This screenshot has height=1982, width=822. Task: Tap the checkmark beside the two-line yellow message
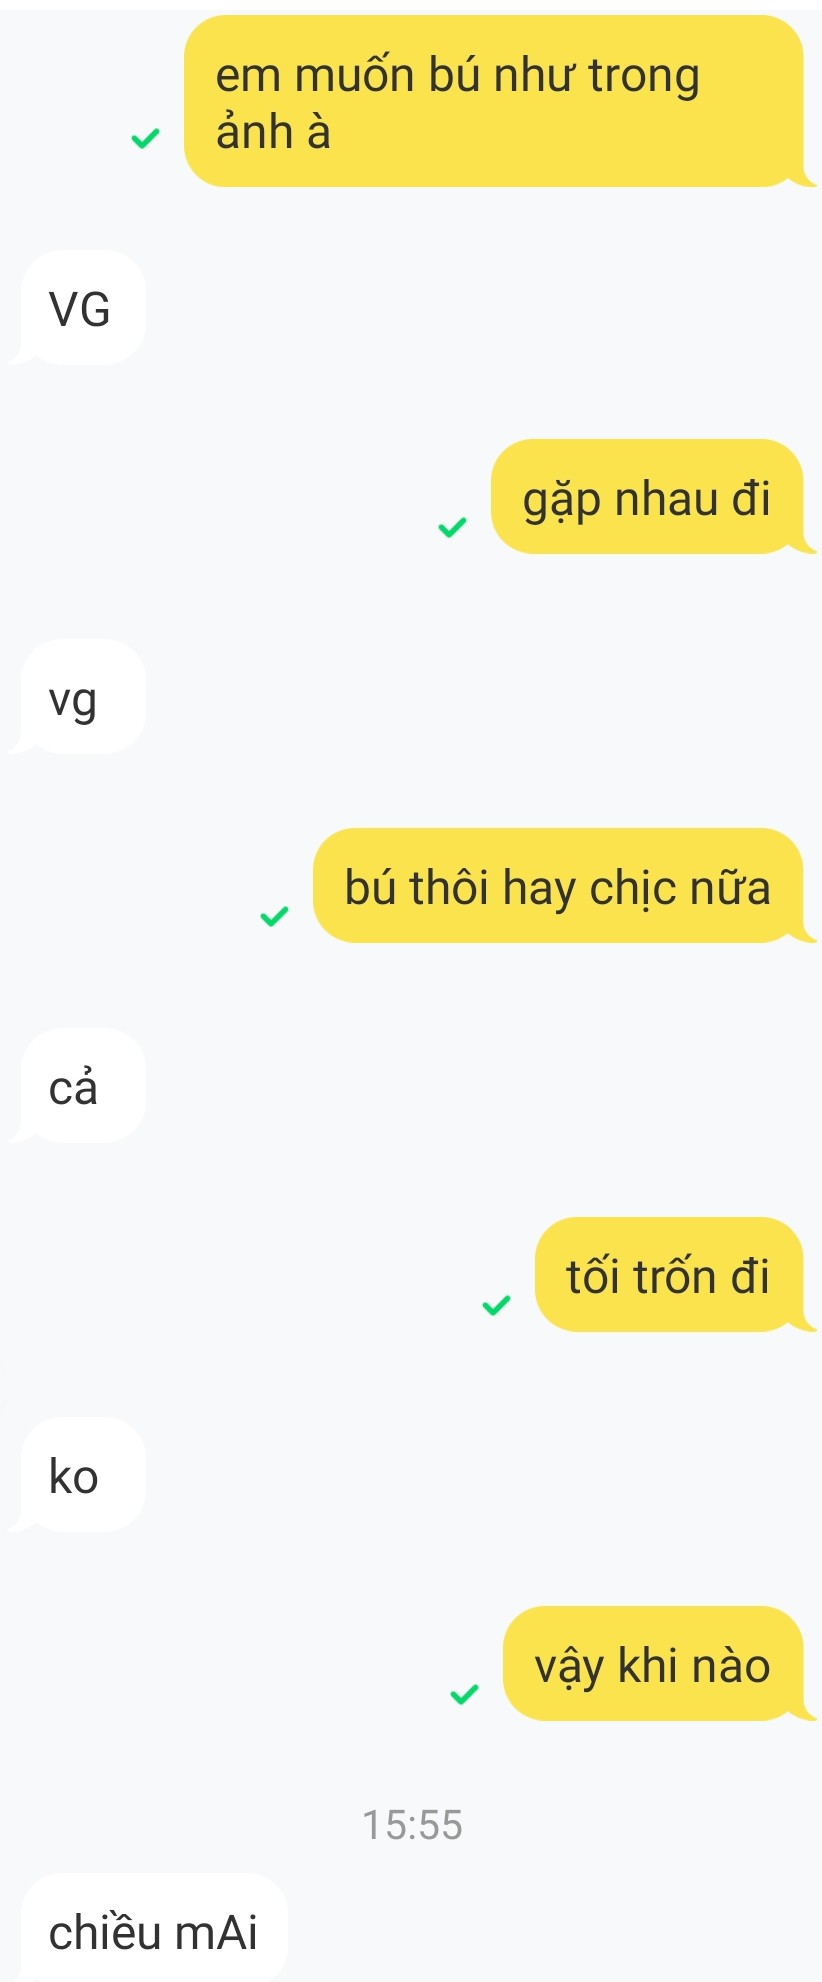146,138
